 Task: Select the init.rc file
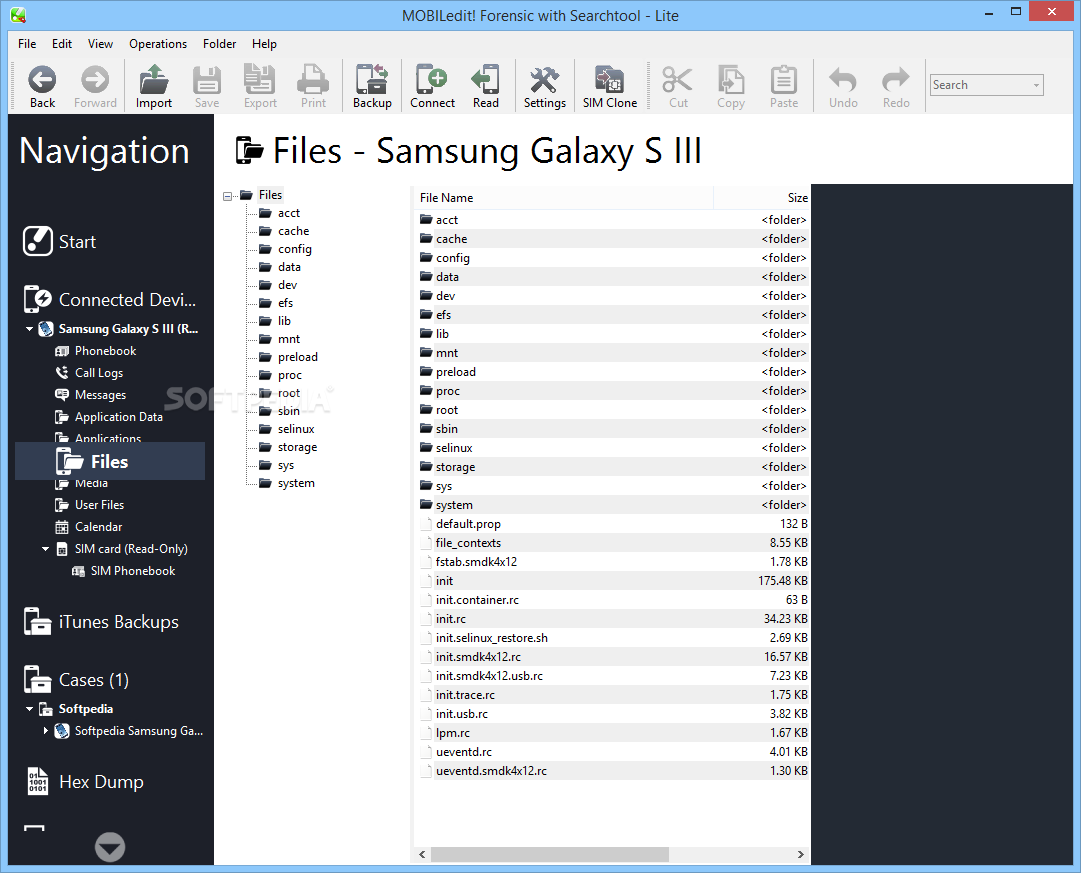[612, 619]
